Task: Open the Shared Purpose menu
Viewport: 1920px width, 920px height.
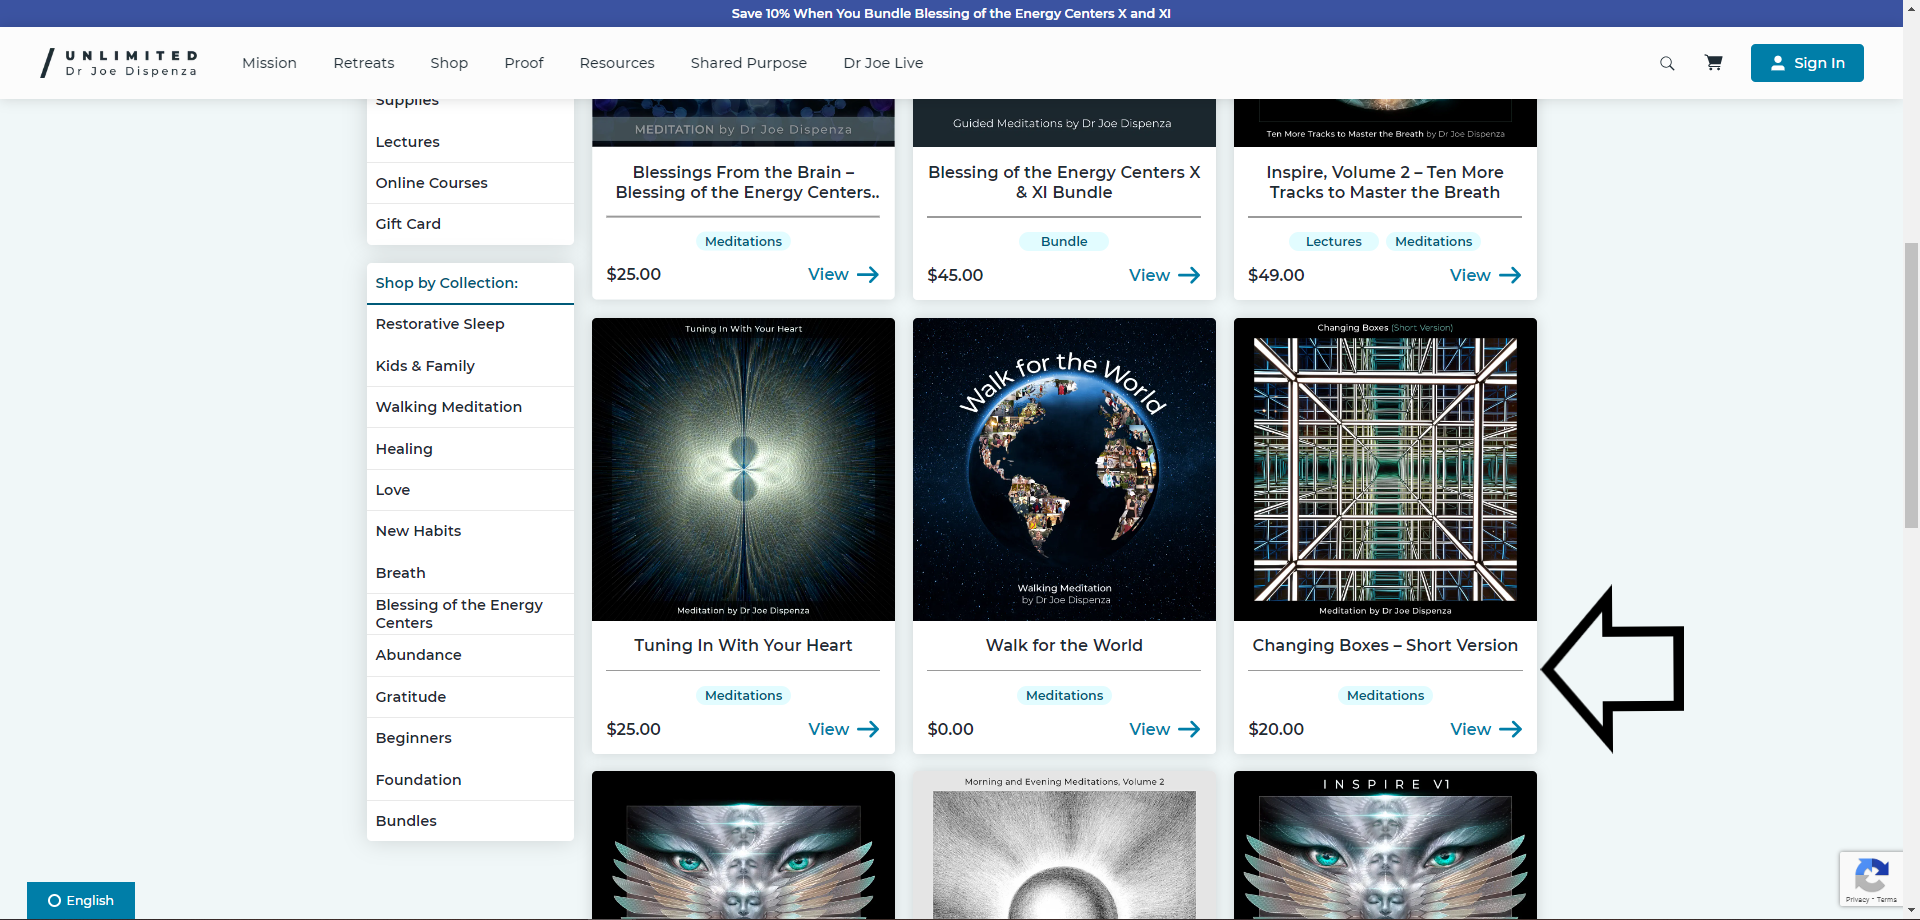Action: point(749,63)
